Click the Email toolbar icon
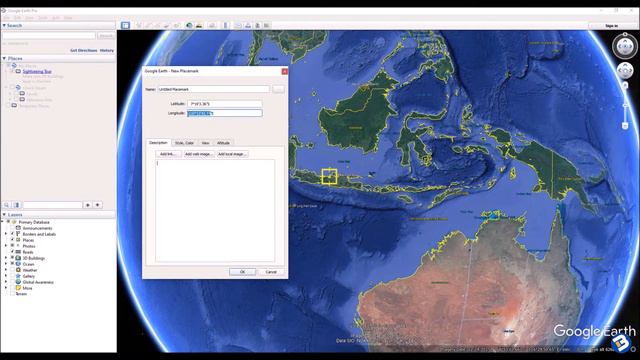Viewport: 640px width, 360px height. click(x=238, y=25)
